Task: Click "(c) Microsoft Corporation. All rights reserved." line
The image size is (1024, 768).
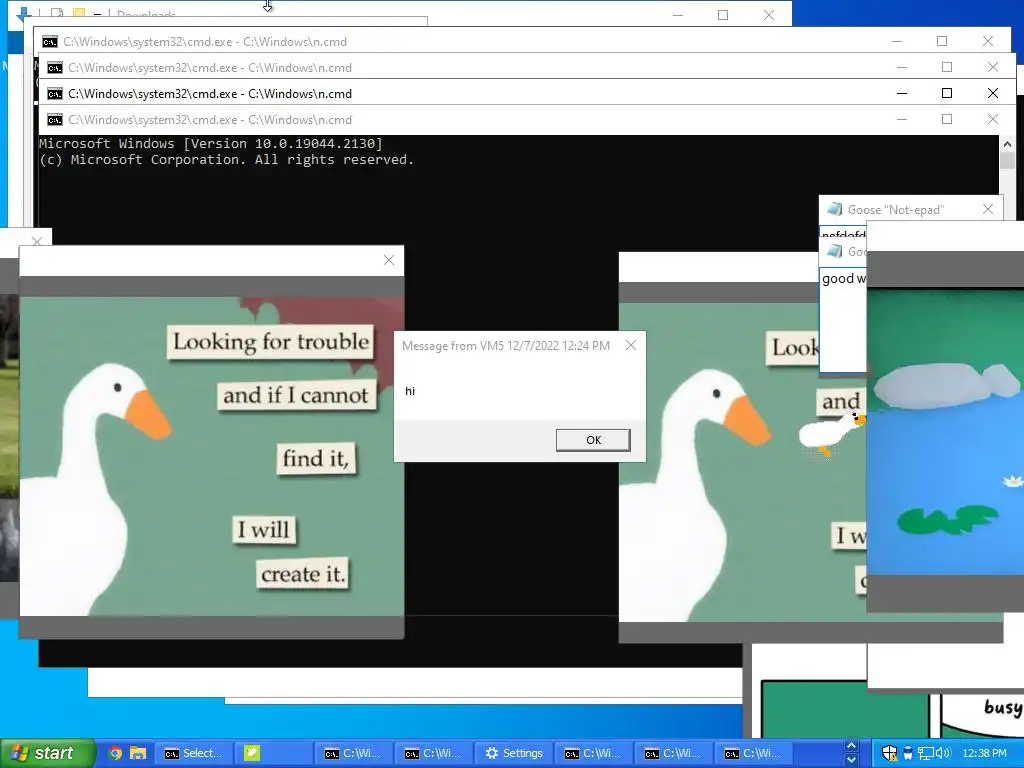Action: tap(227, 160)
